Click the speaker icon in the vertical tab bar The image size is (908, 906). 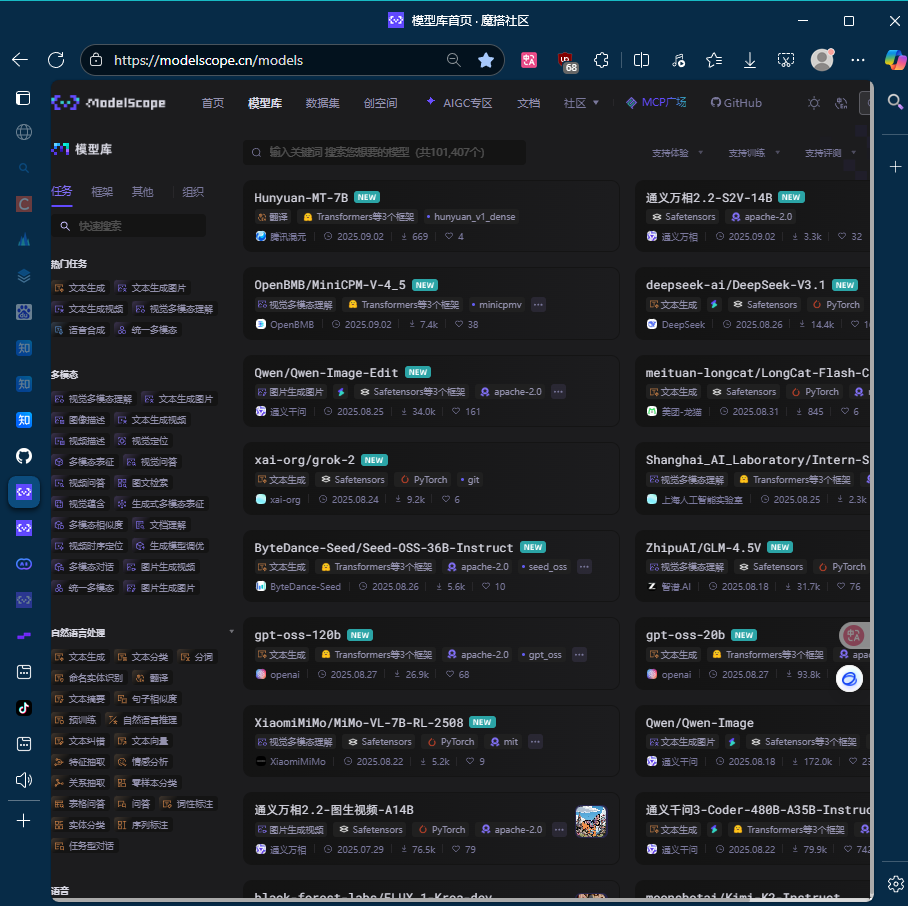pos(24,780)
